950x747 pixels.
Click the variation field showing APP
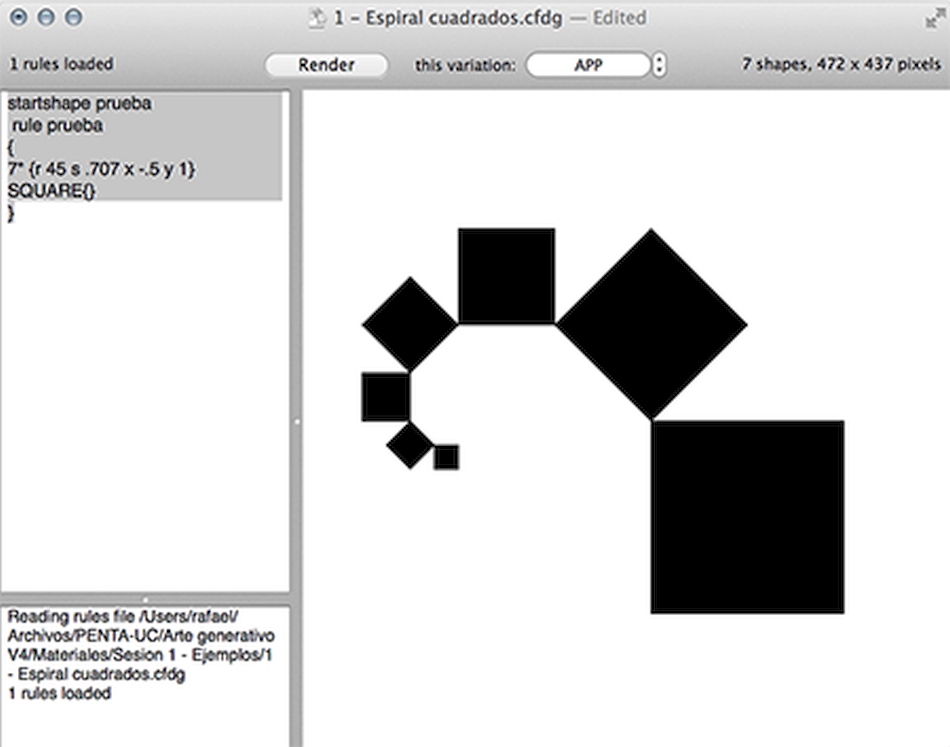(x=588, y=65)
